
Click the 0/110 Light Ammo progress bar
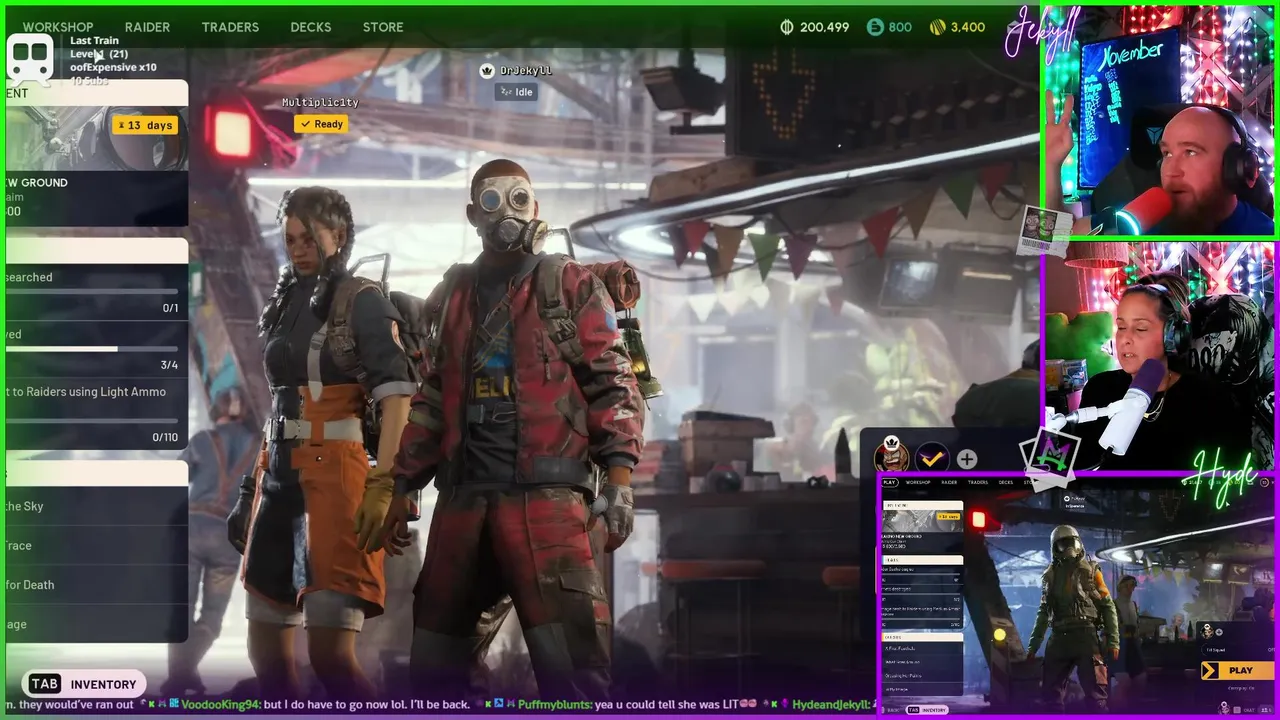92,421
